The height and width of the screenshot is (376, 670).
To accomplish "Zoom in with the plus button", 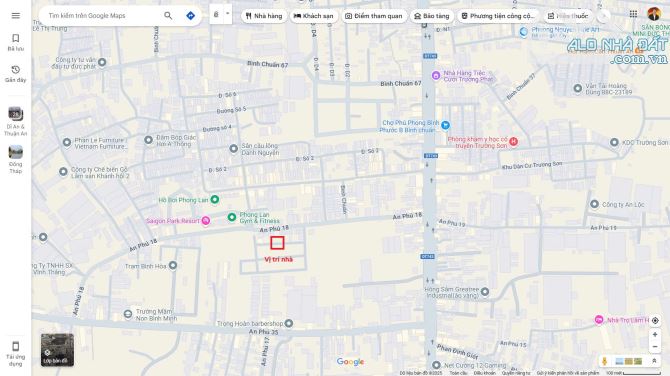I will pyautogui.click(x=655, y=335).
